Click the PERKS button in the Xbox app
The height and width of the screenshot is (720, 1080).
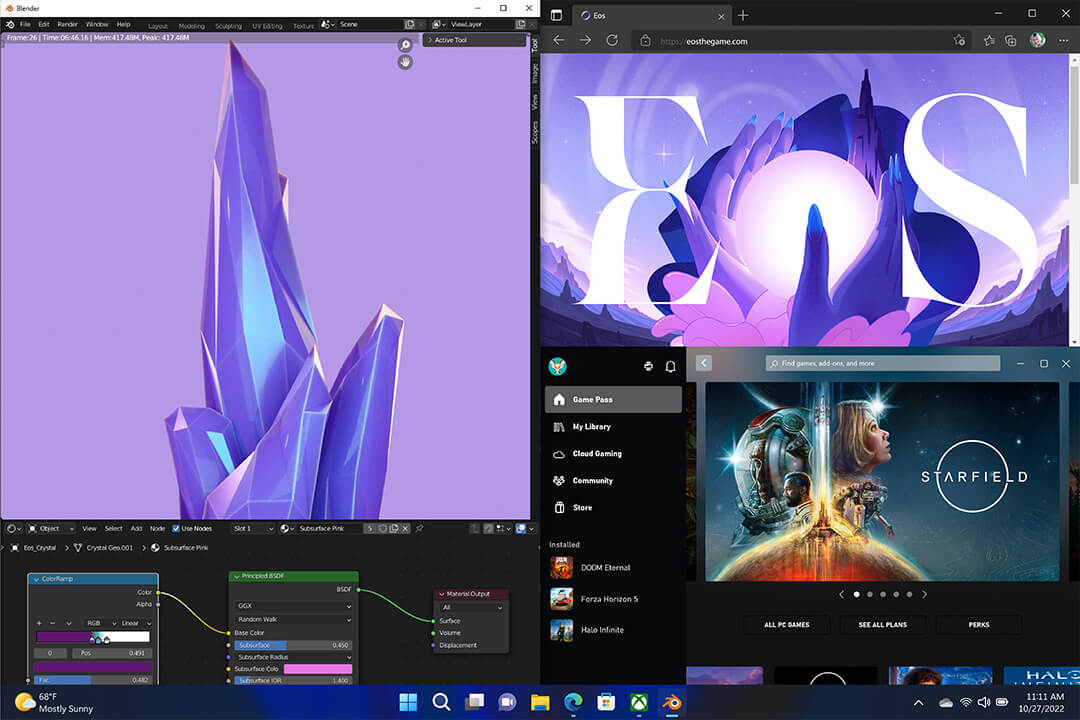click(979, 624)
